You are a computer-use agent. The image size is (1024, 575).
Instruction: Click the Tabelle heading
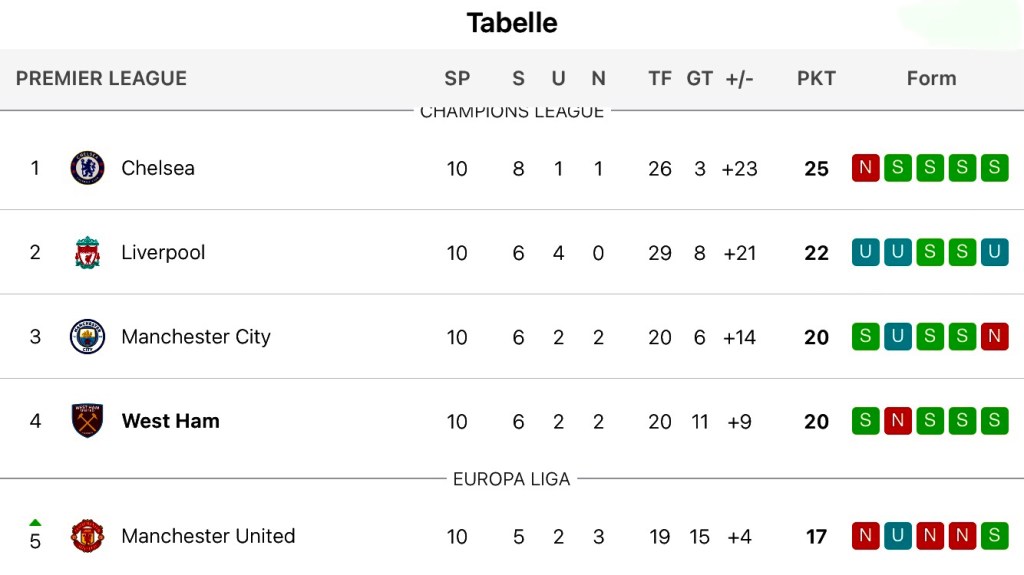(512, 23)
